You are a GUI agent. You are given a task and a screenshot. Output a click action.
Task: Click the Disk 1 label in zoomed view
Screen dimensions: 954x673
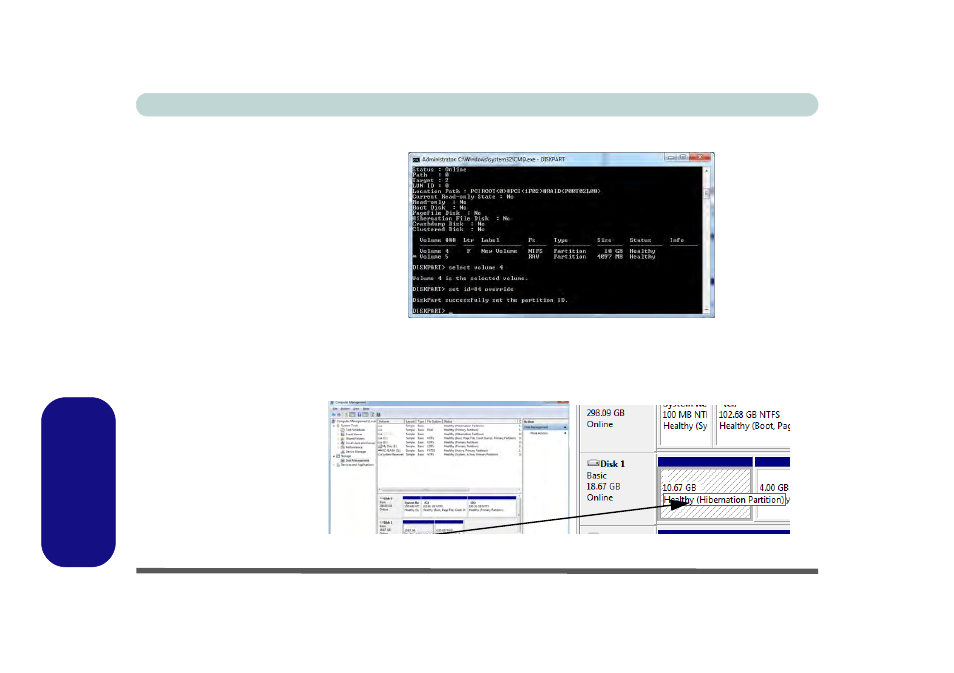607,464
